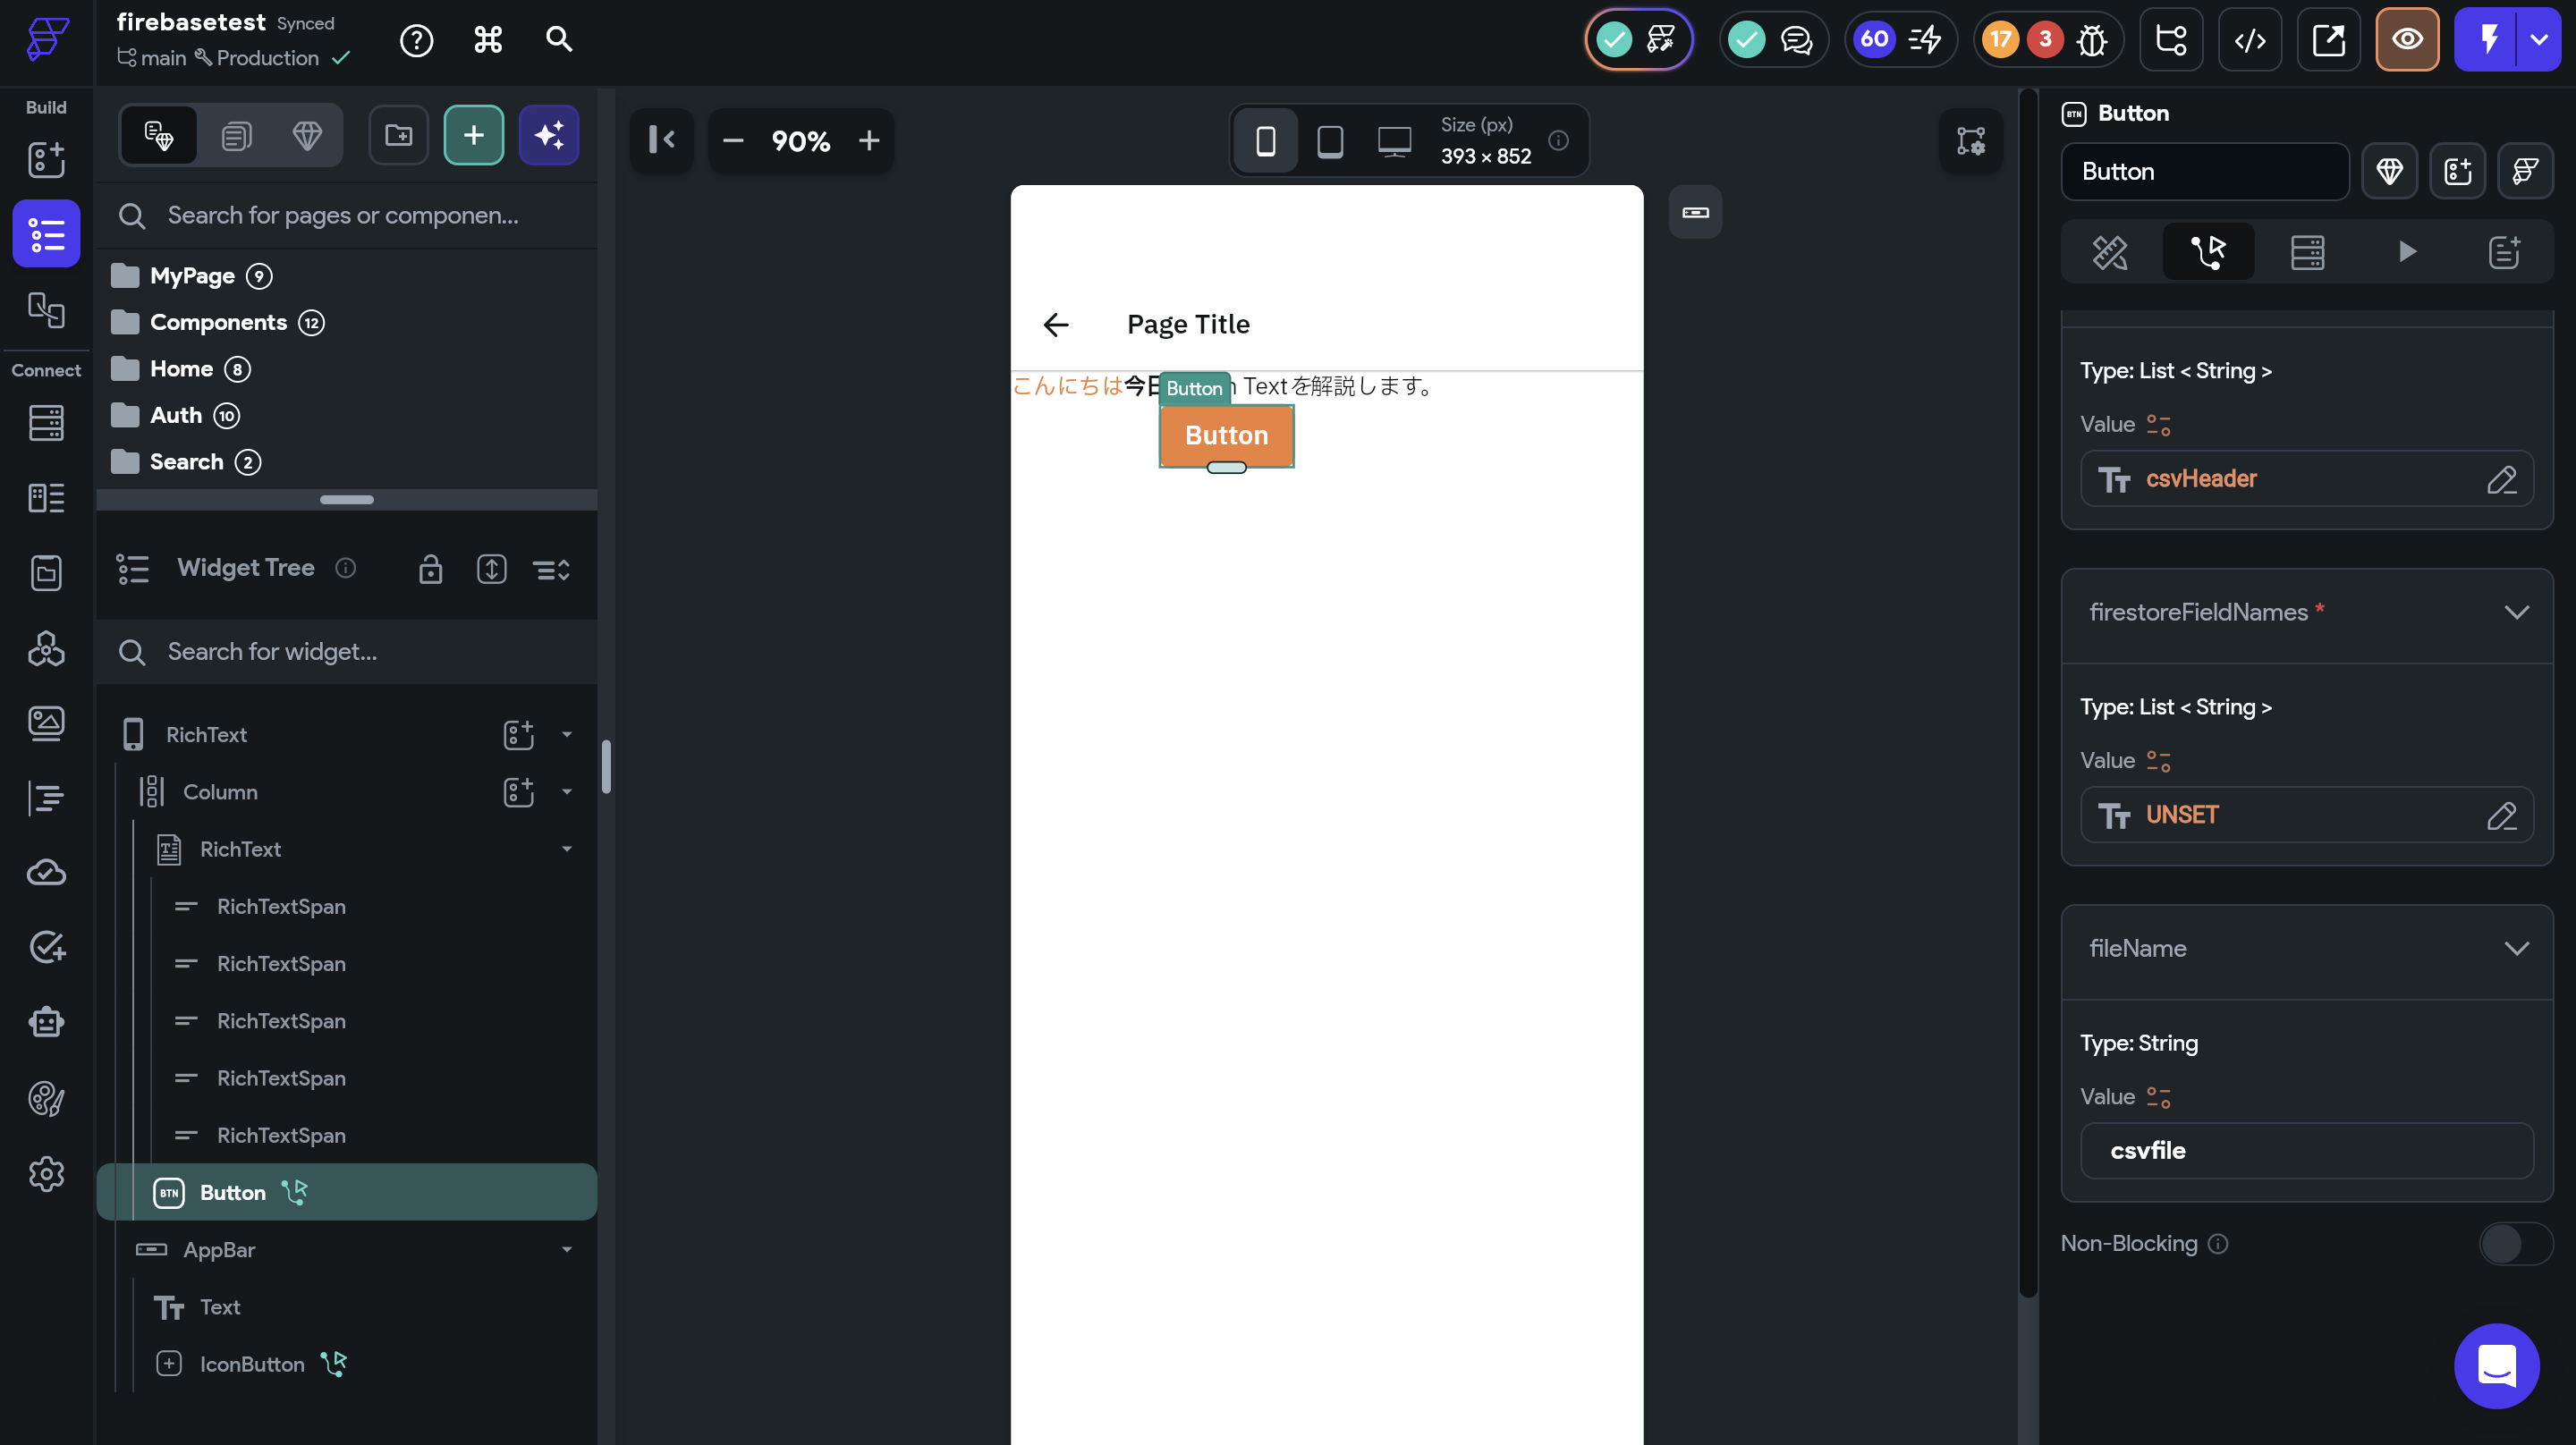Open the branching menu icon
Viewport: 2576px width, 1445px height.
(2170, 40)
